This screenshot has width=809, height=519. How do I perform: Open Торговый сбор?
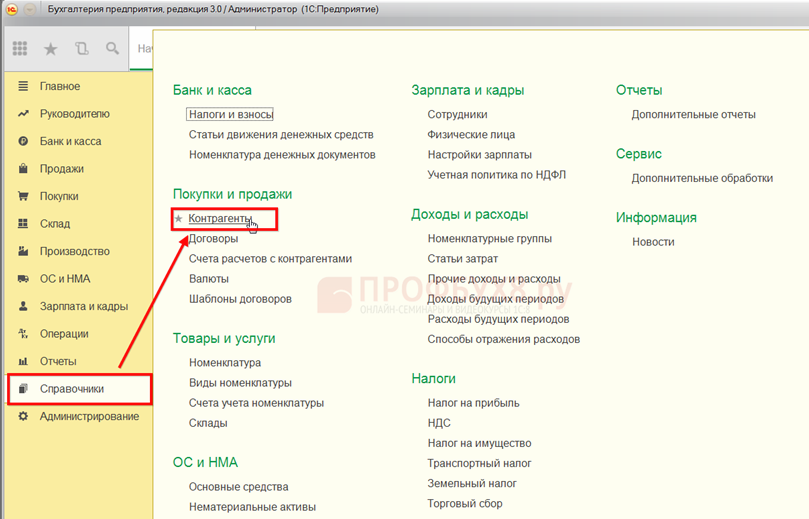click(x=465, y=504)
